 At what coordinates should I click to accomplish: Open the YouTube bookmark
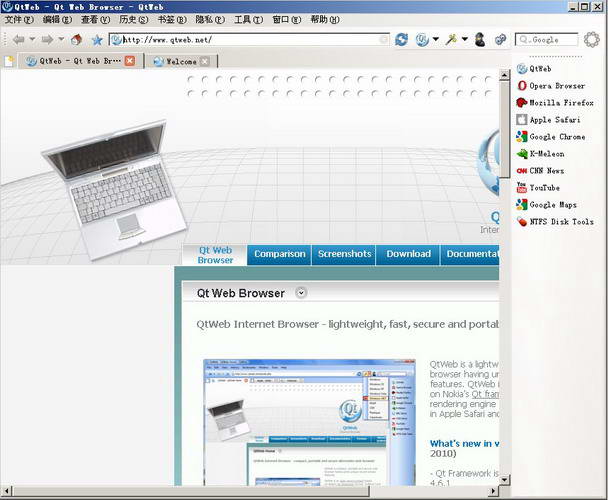538,188
